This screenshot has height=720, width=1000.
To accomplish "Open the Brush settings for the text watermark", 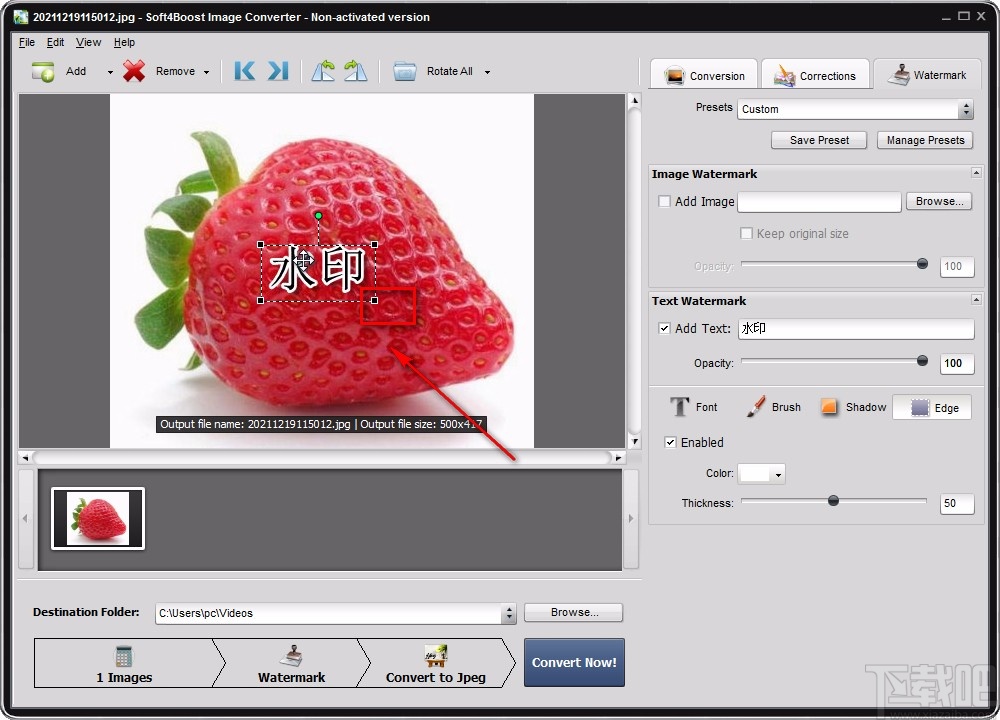I will pos(773,407).
